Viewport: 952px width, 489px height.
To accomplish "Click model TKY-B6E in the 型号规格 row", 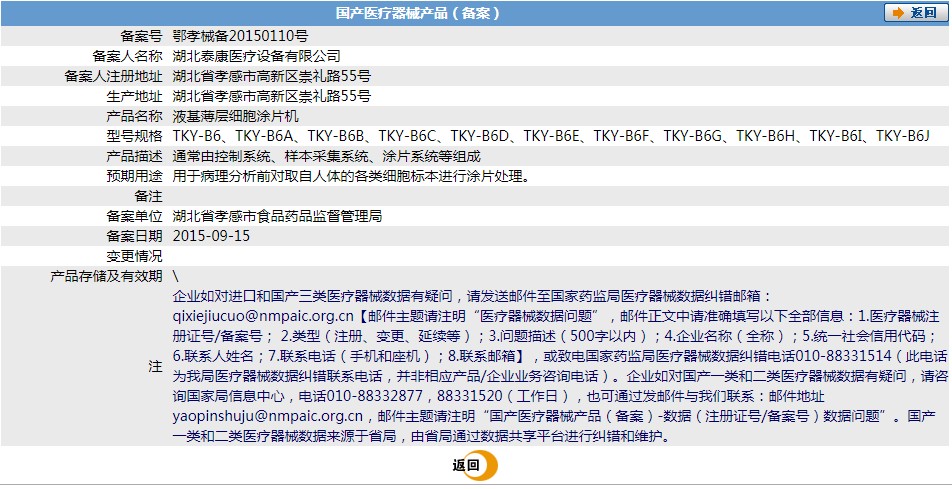I will (x=551, y=136).
